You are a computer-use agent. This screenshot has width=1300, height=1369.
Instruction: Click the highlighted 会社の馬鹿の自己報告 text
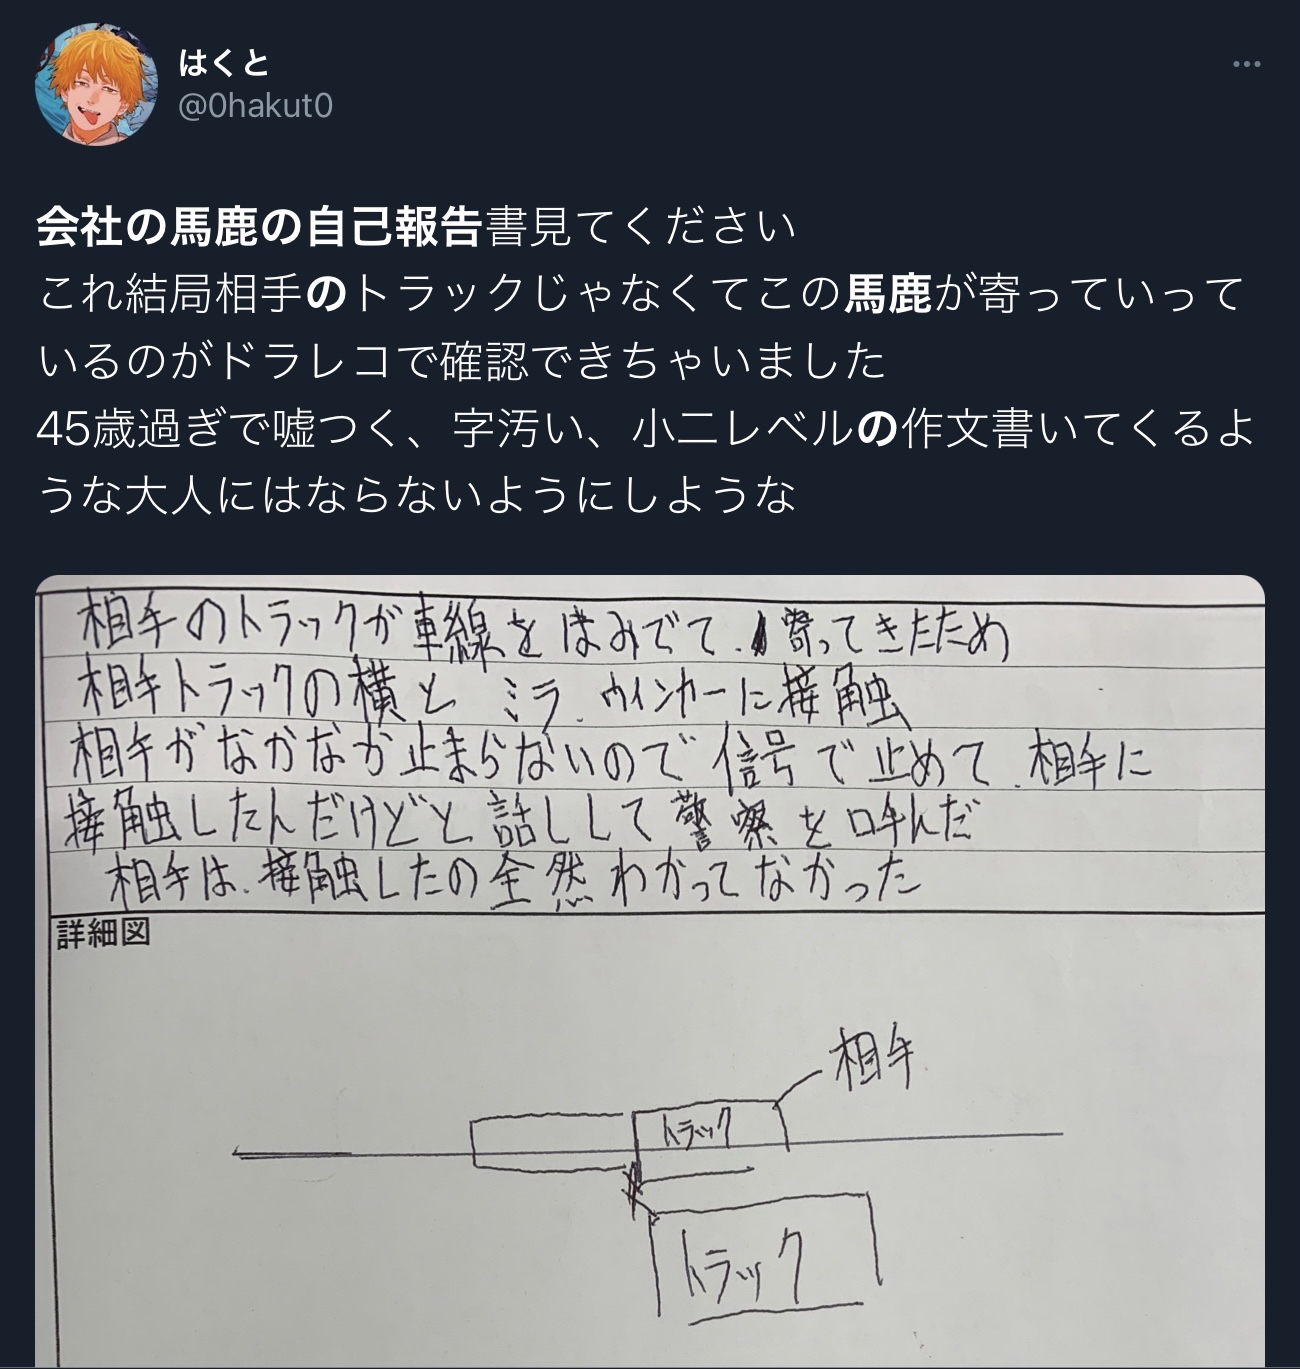point(260,228)
